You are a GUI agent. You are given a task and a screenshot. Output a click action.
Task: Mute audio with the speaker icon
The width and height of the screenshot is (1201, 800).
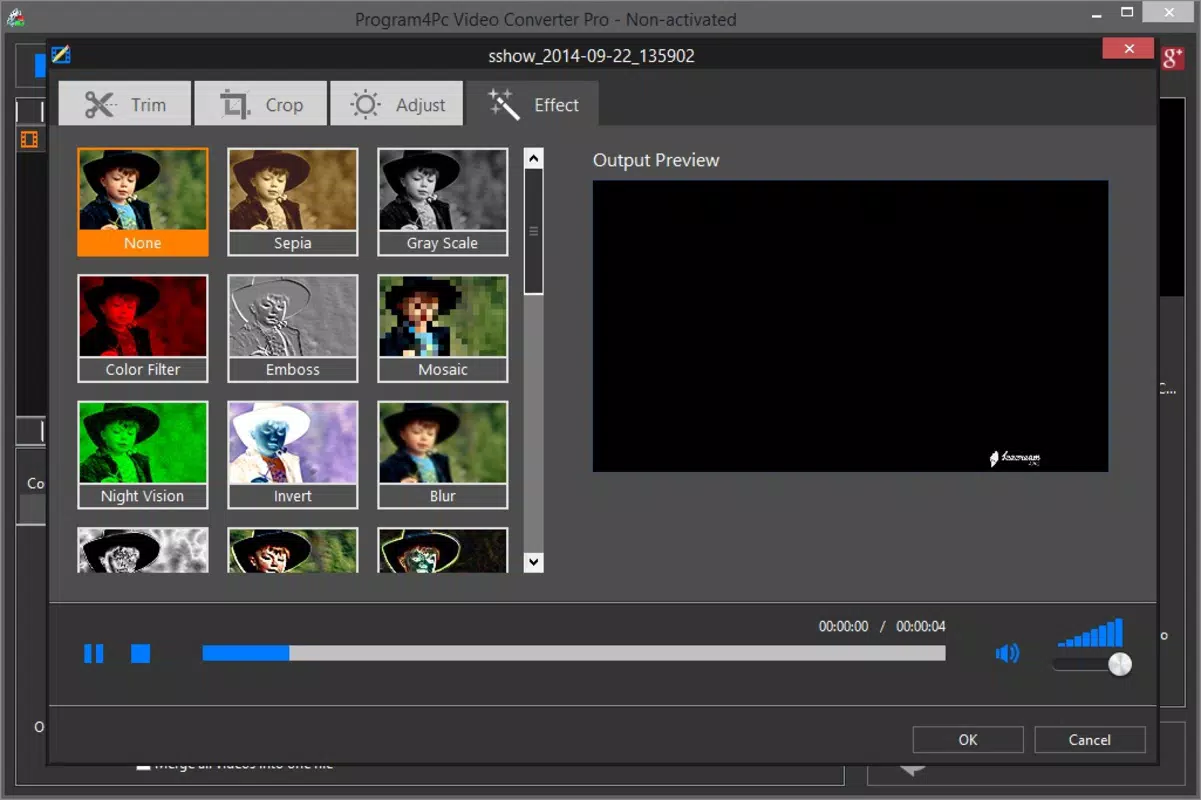[x=1007, y=654]
